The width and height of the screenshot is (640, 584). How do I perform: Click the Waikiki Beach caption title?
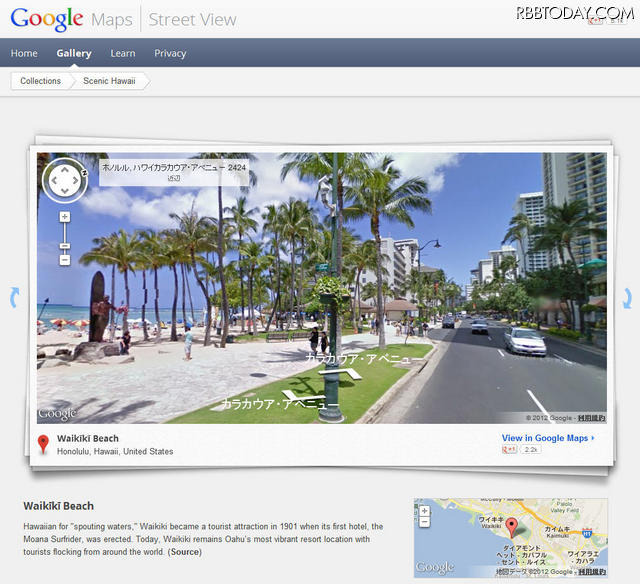tap(88, 438)
